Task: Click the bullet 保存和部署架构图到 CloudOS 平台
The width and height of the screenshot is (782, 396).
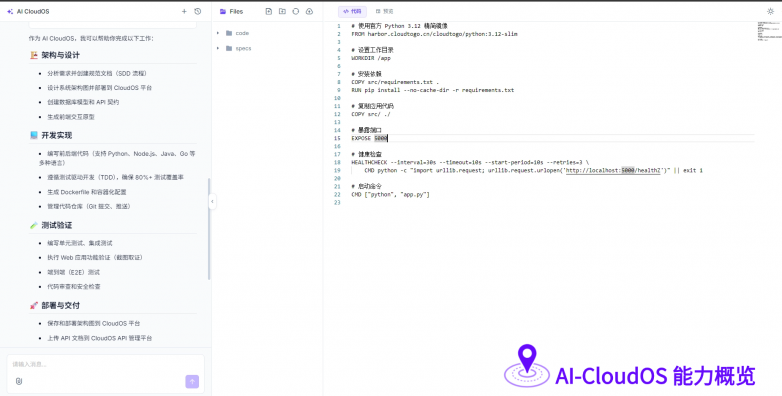Action: click(94, 324)
